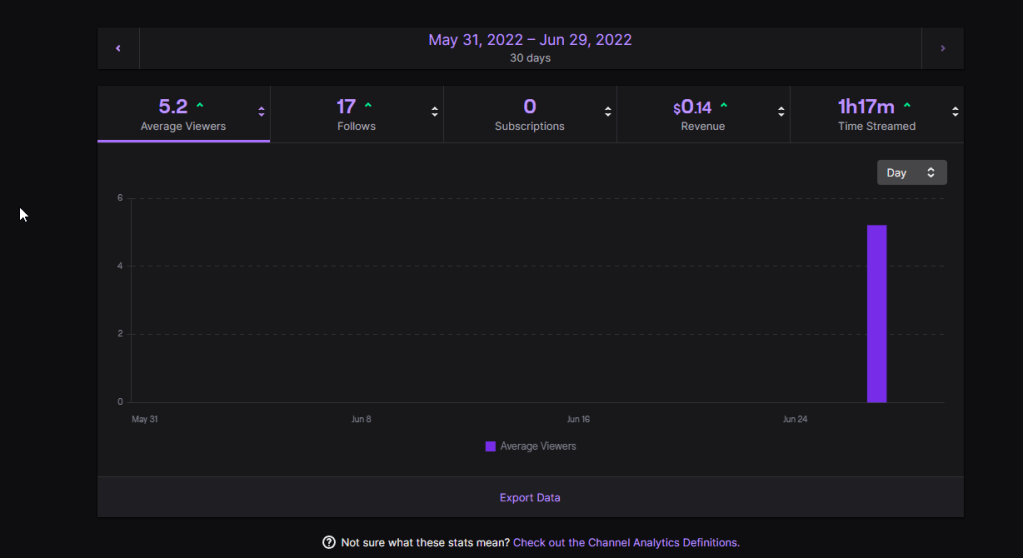
Task: Expand the Time Streamed metric selector arrows
Action: click(x=955, y=112)
